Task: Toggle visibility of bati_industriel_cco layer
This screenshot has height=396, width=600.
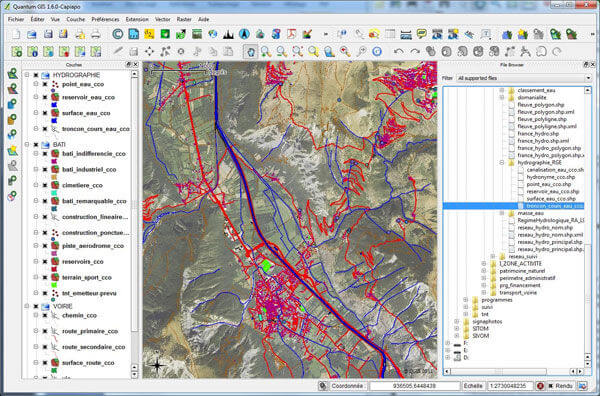Action: pos(45,169)
